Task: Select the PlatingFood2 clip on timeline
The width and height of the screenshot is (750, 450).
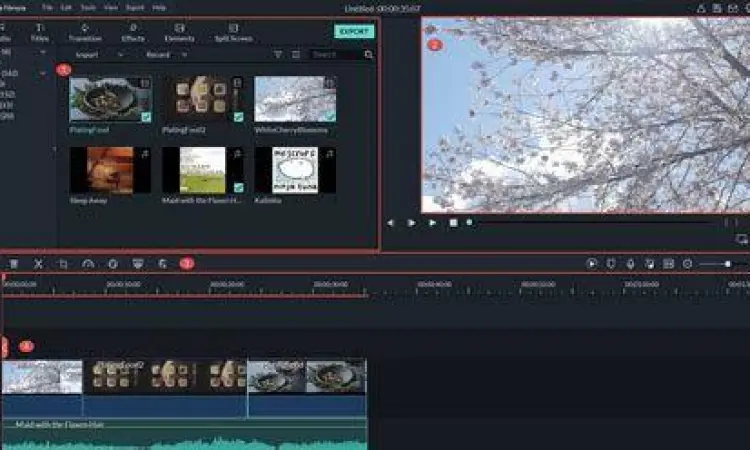Action: tap(165, 389)
